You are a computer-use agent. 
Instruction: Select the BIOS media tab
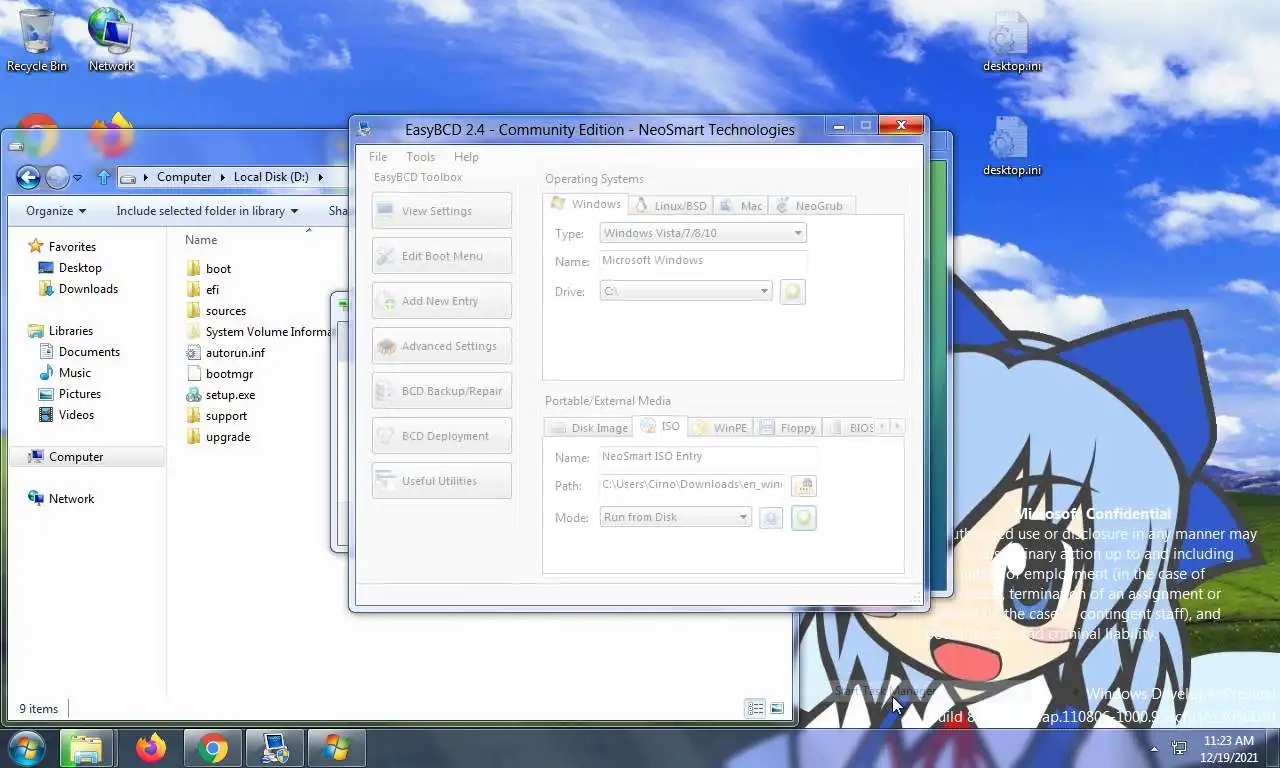(851, 428)
